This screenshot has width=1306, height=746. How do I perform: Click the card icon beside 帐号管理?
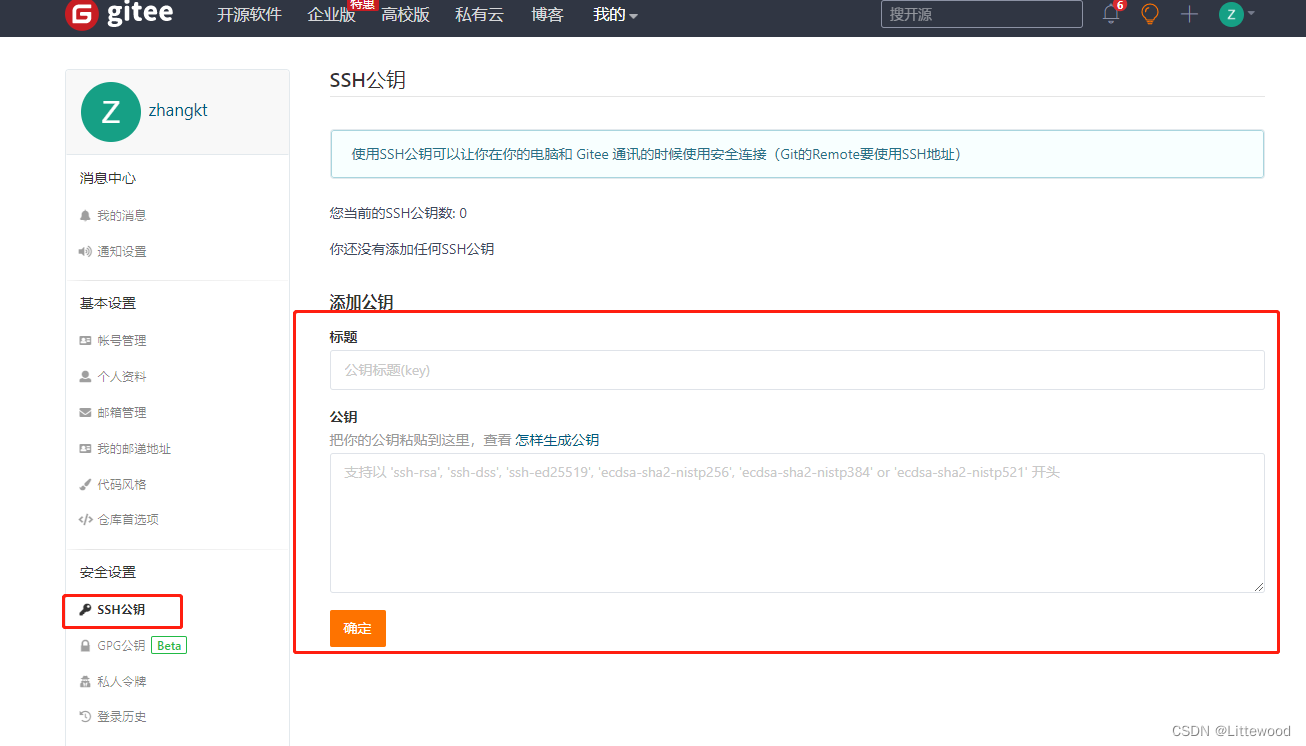pos(85,340)
